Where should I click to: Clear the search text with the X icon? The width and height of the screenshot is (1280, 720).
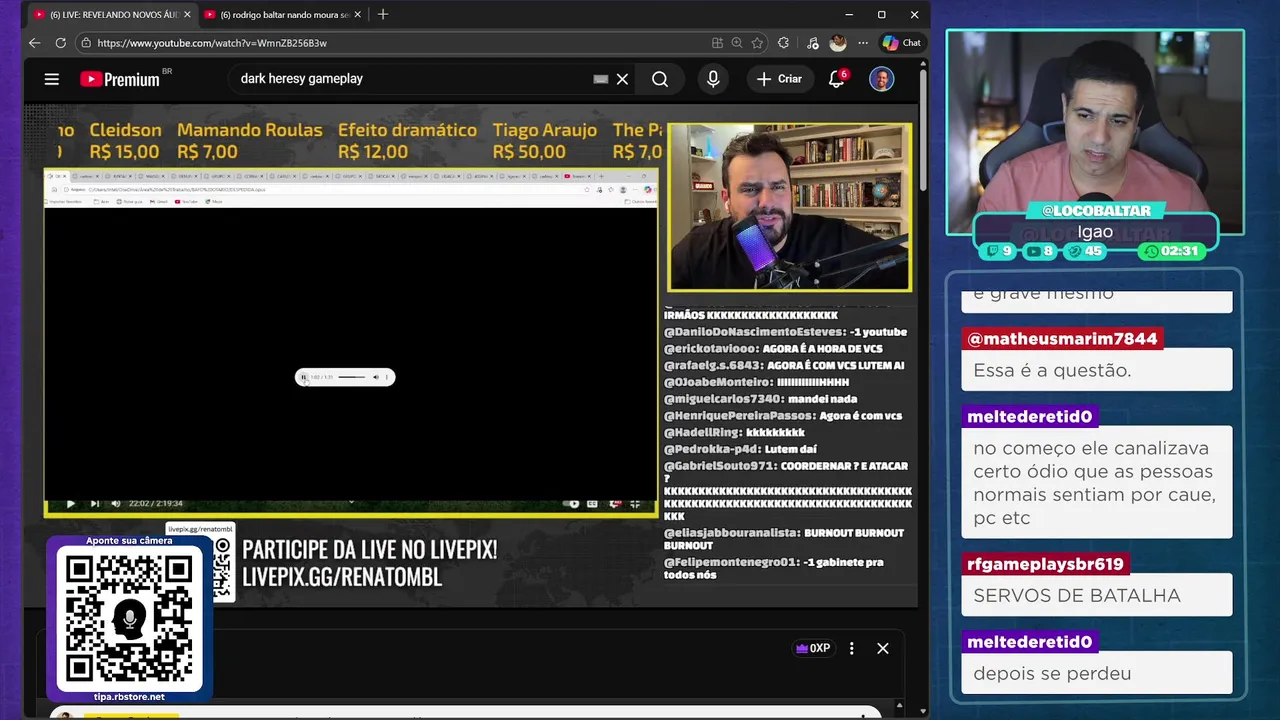622,79
